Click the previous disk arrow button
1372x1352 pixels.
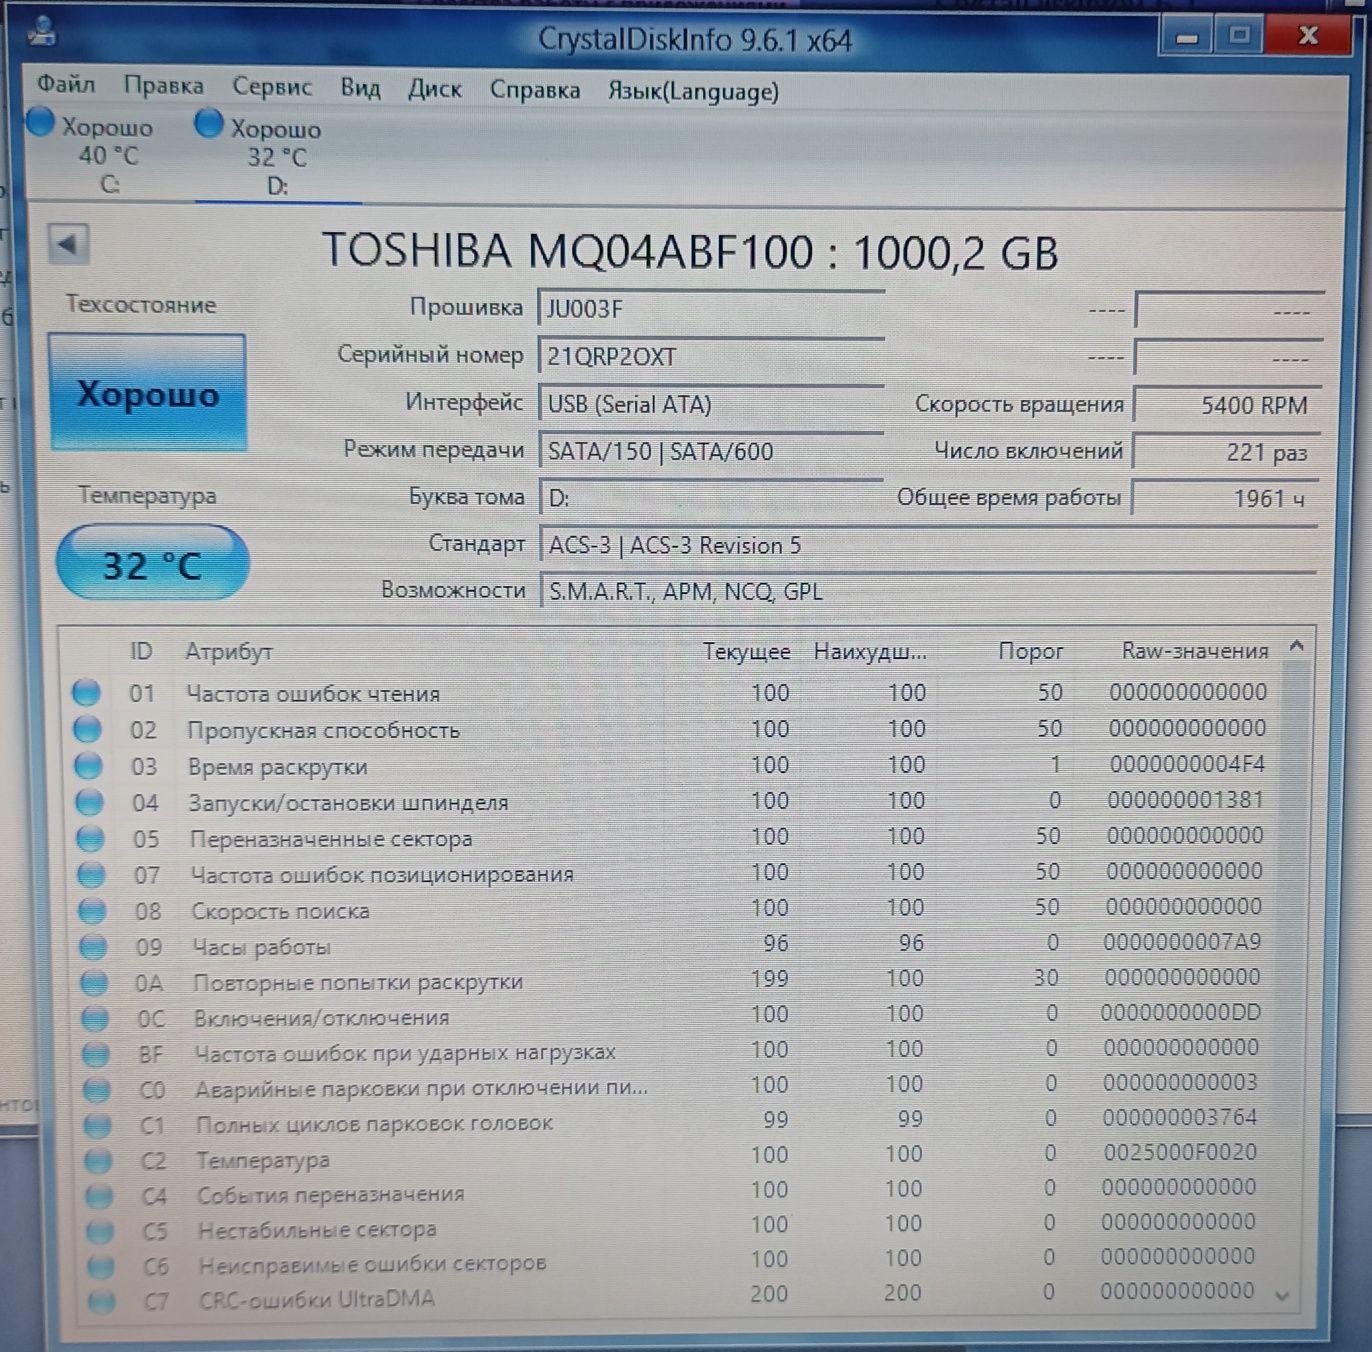click(68, 244)
